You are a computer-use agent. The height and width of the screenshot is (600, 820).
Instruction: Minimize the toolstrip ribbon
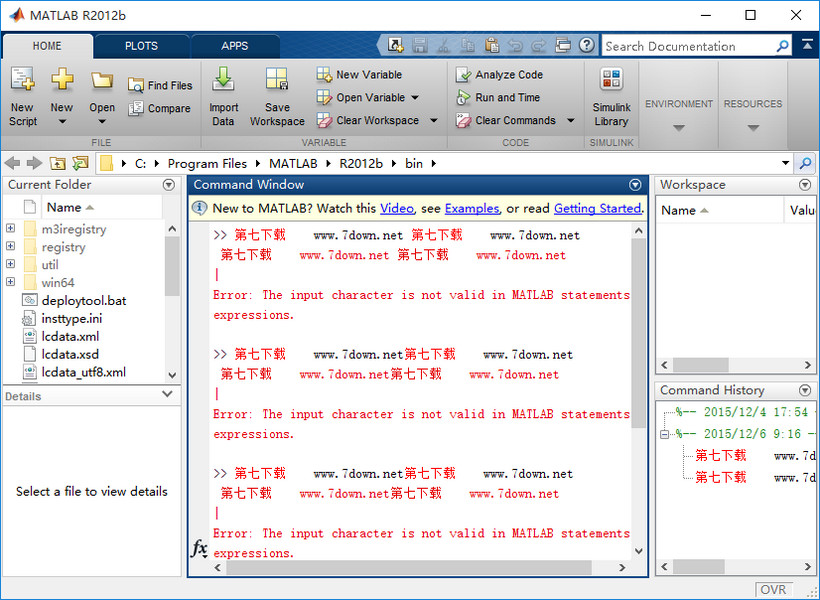(x=807, y=46)
